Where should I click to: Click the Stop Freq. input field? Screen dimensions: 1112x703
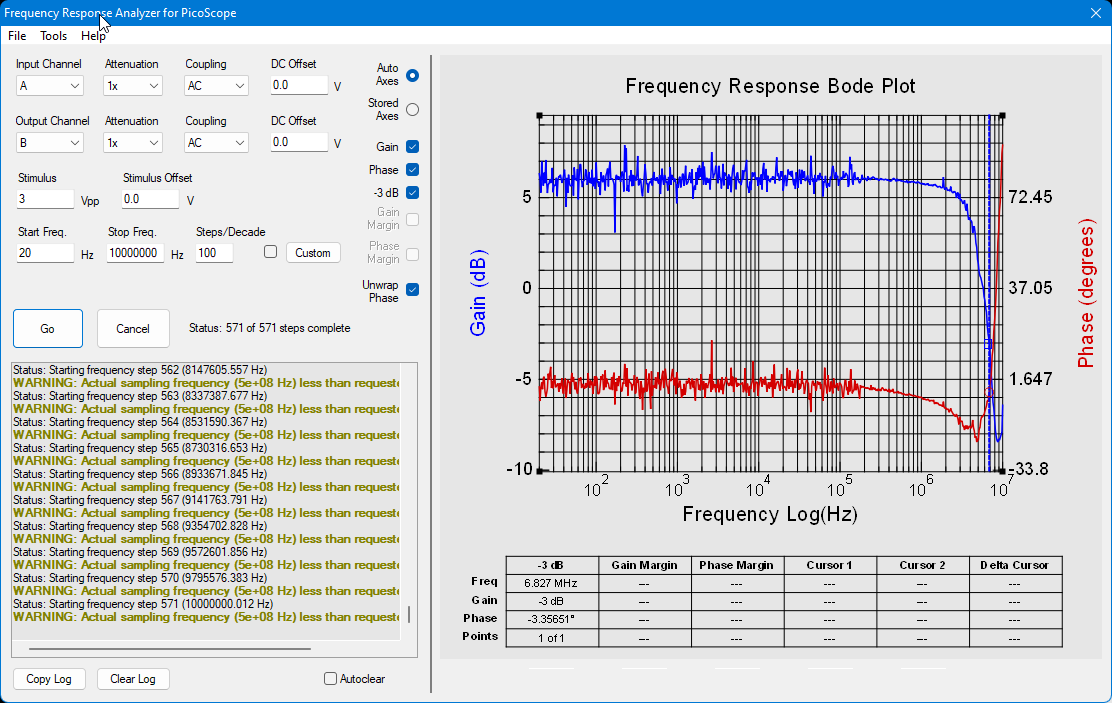135,253
